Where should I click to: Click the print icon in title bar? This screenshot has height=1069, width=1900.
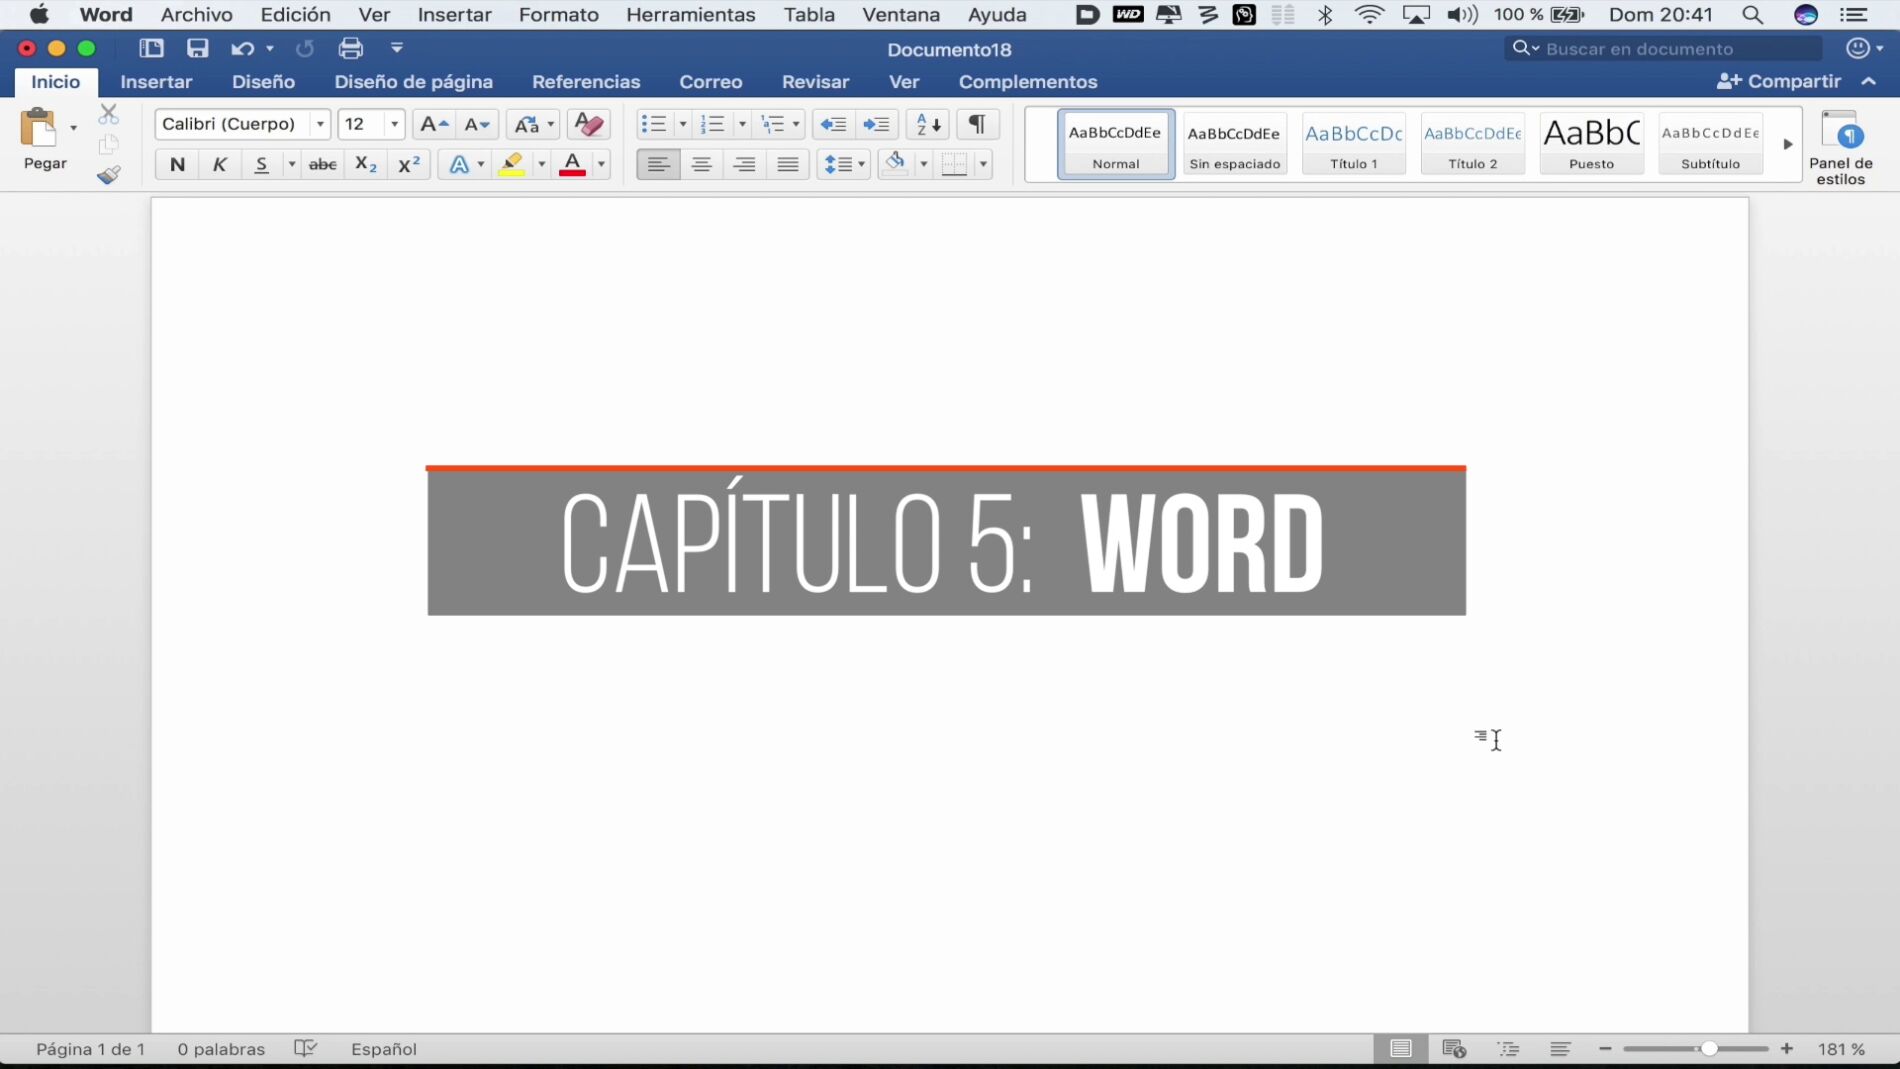point(350,48)
